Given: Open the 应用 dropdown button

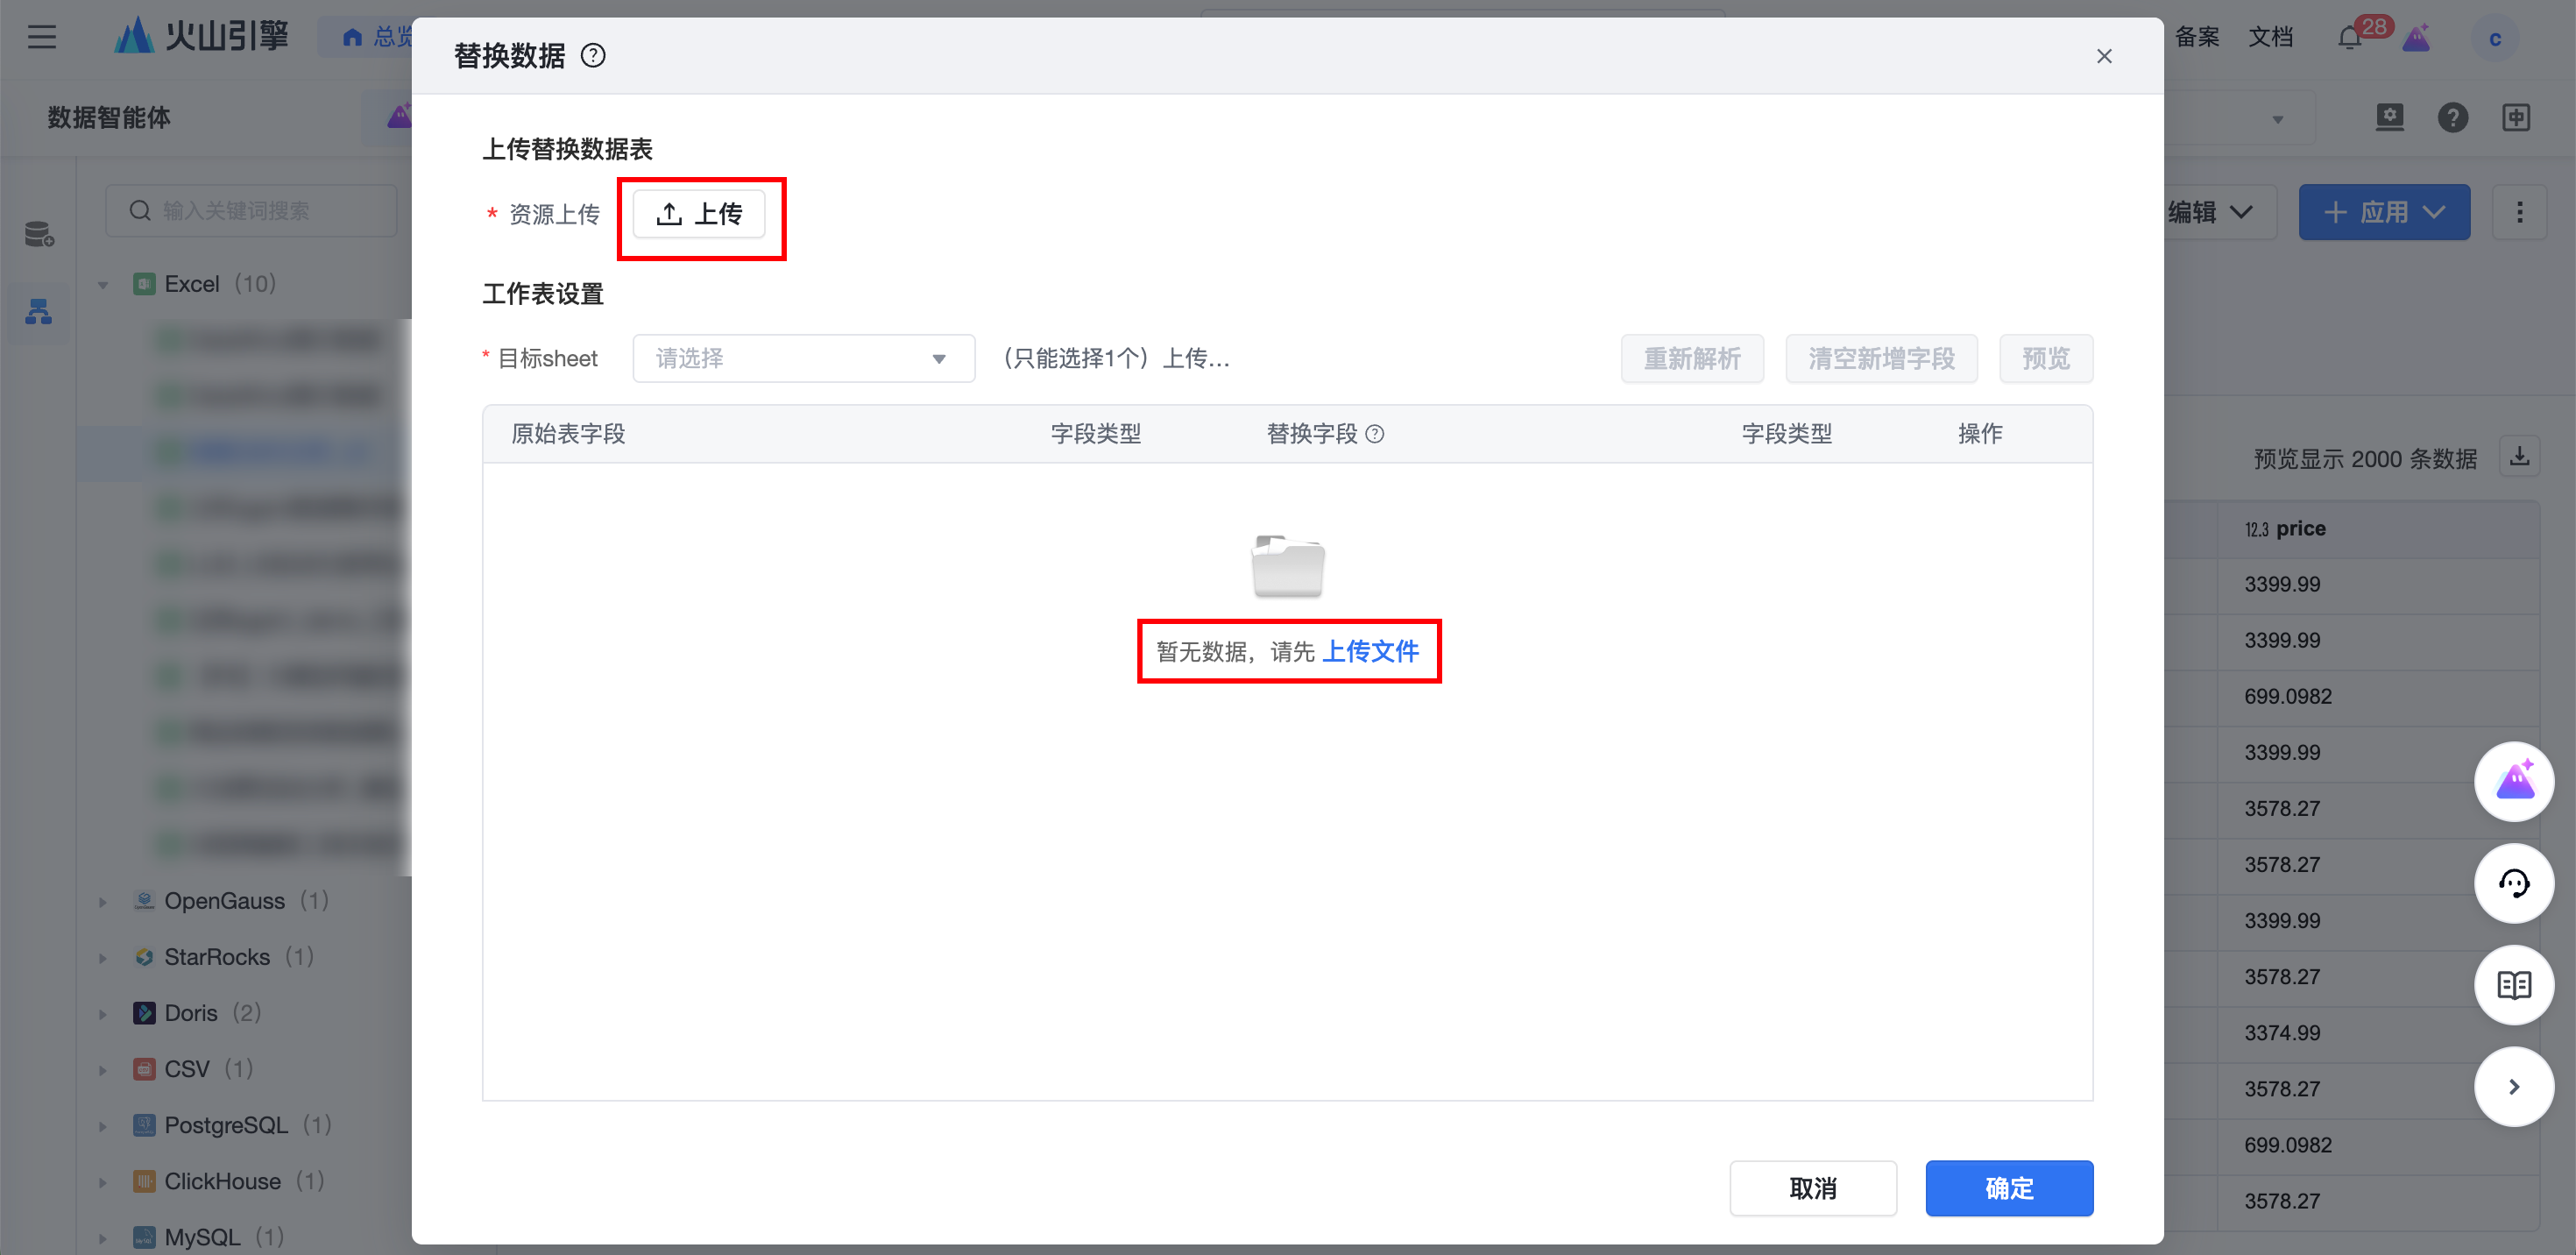Looking at the screenshot, I should click(2383, 212).
